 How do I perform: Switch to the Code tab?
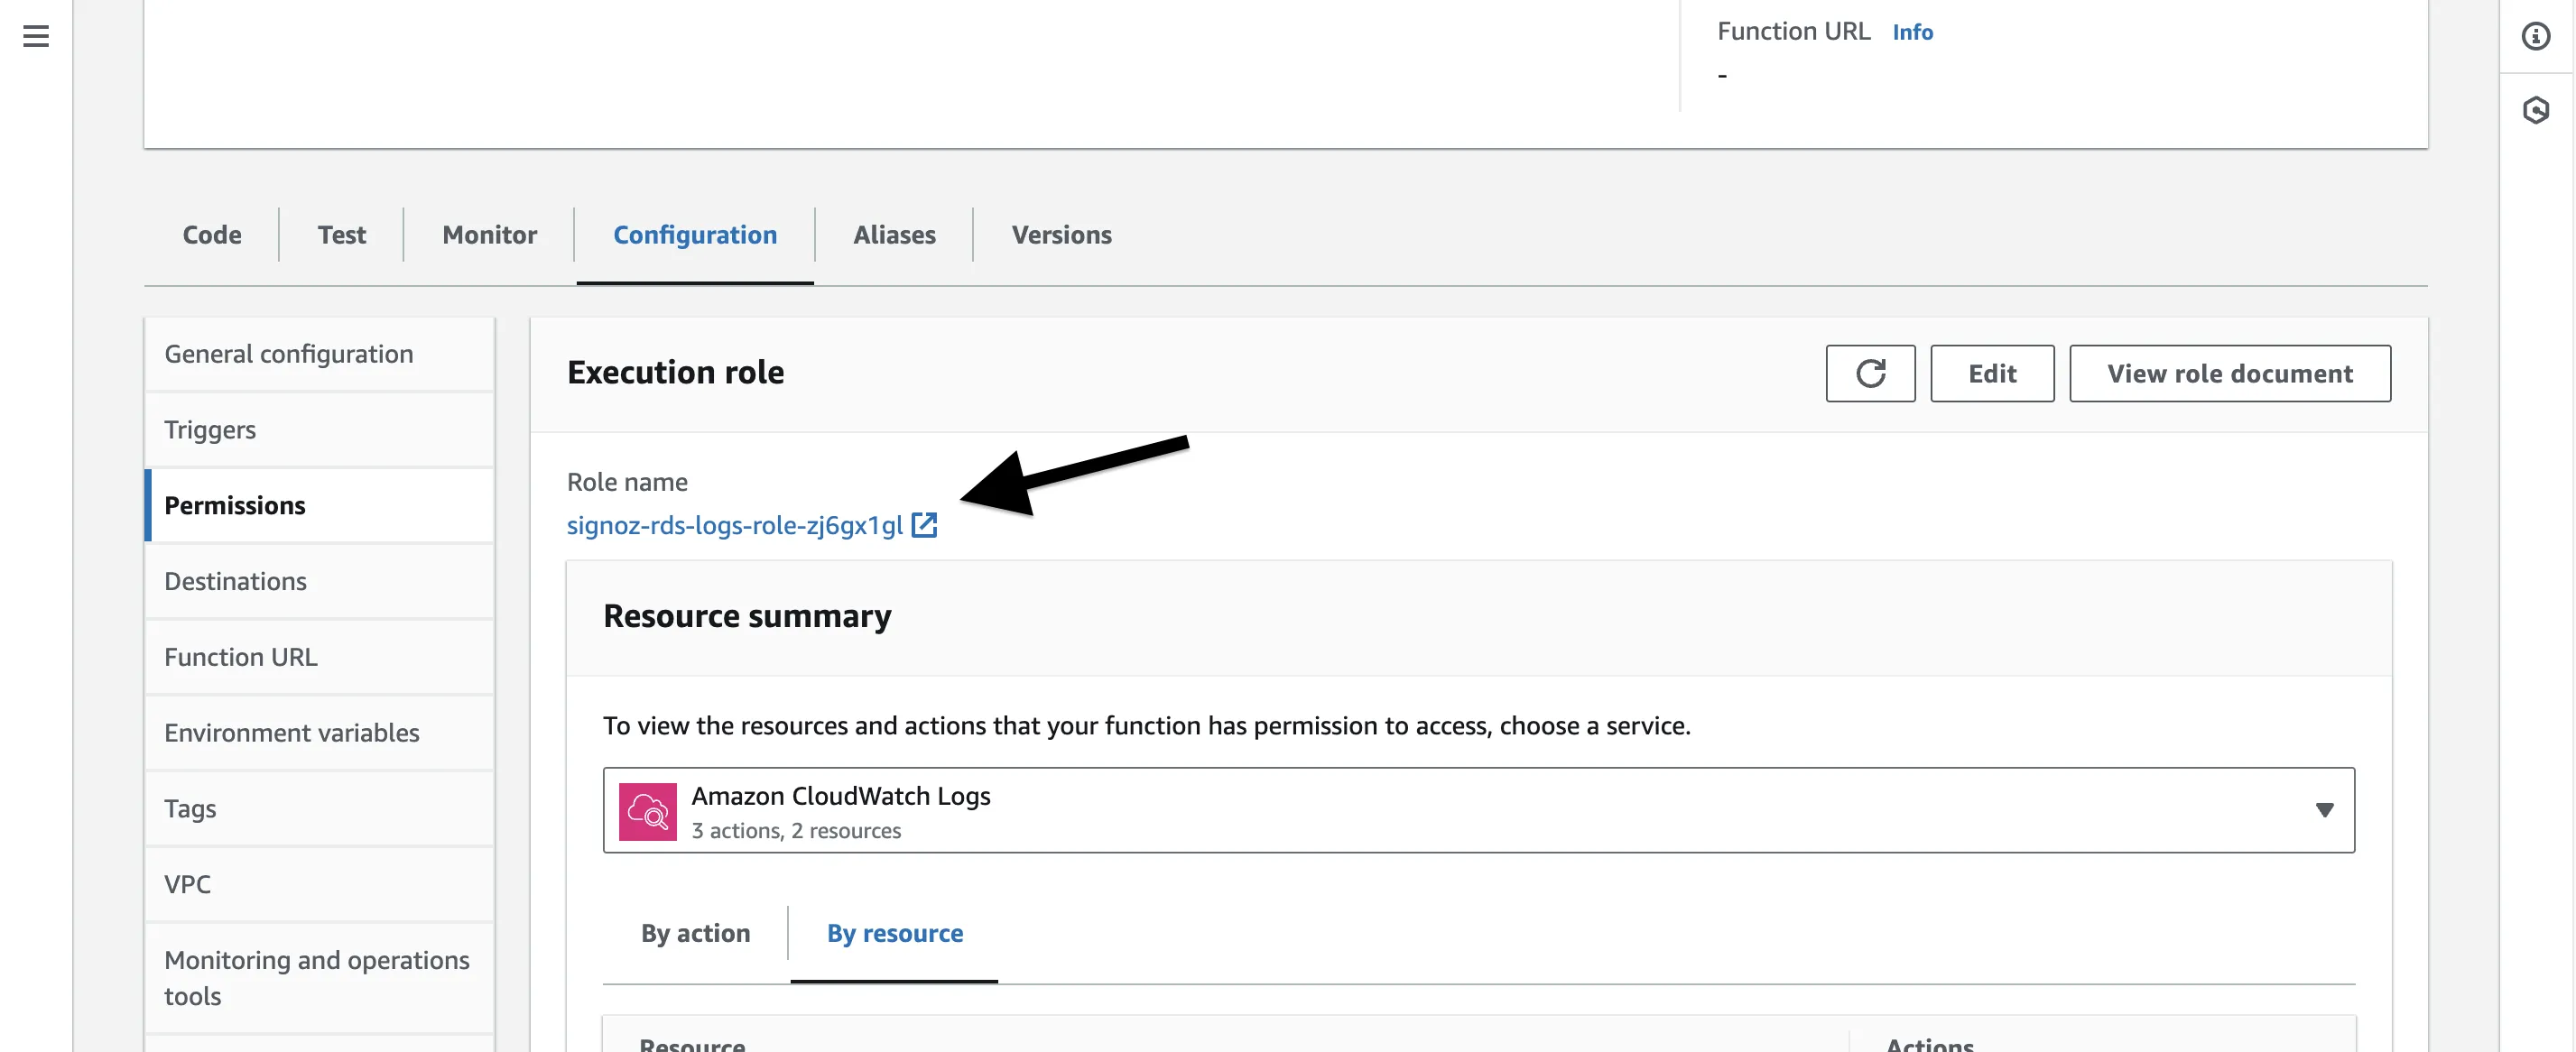point(212,234)
